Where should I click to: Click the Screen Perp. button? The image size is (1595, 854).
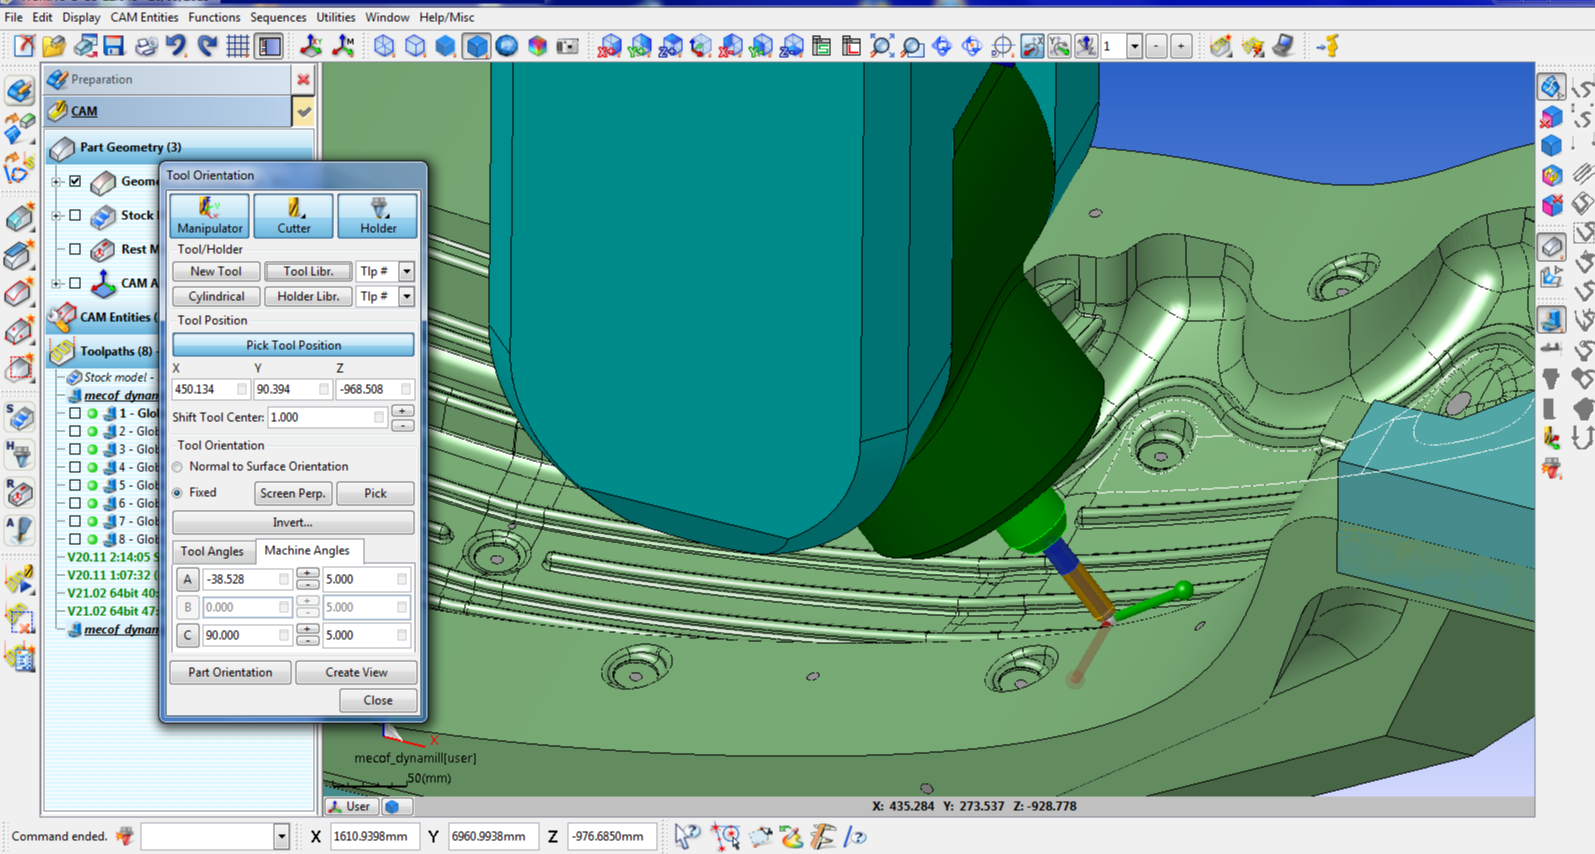(293, 493)
